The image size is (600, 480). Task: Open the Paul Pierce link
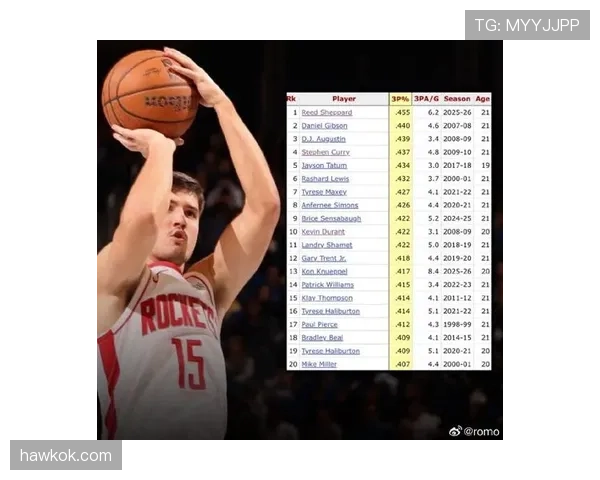point(319,325)
